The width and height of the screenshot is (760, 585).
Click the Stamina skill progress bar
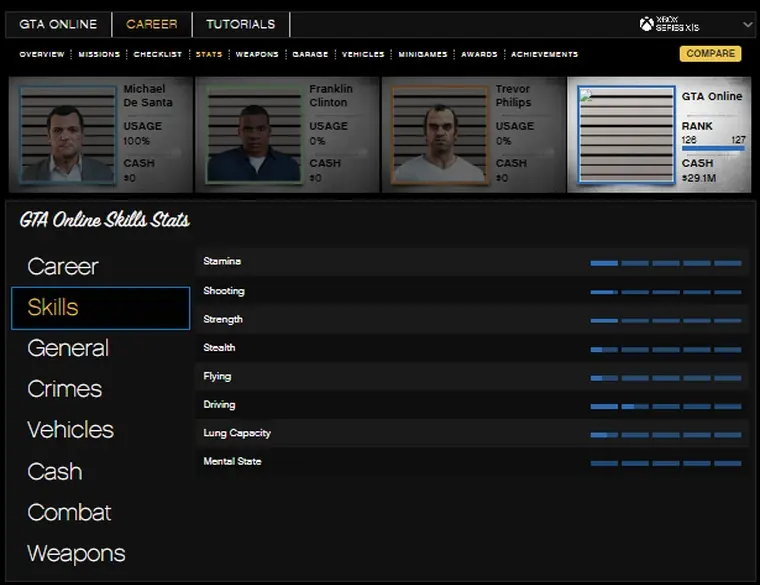(x=665, y=263)
